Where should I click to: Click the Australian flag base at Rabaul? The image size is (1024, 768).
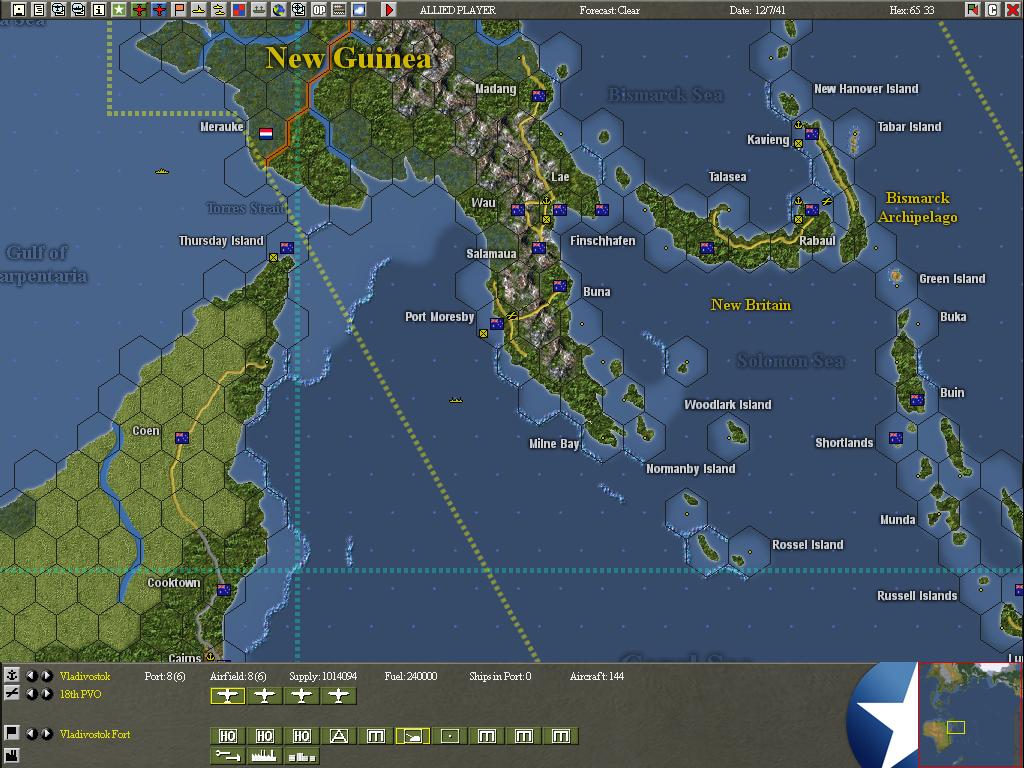click(812, 210)
